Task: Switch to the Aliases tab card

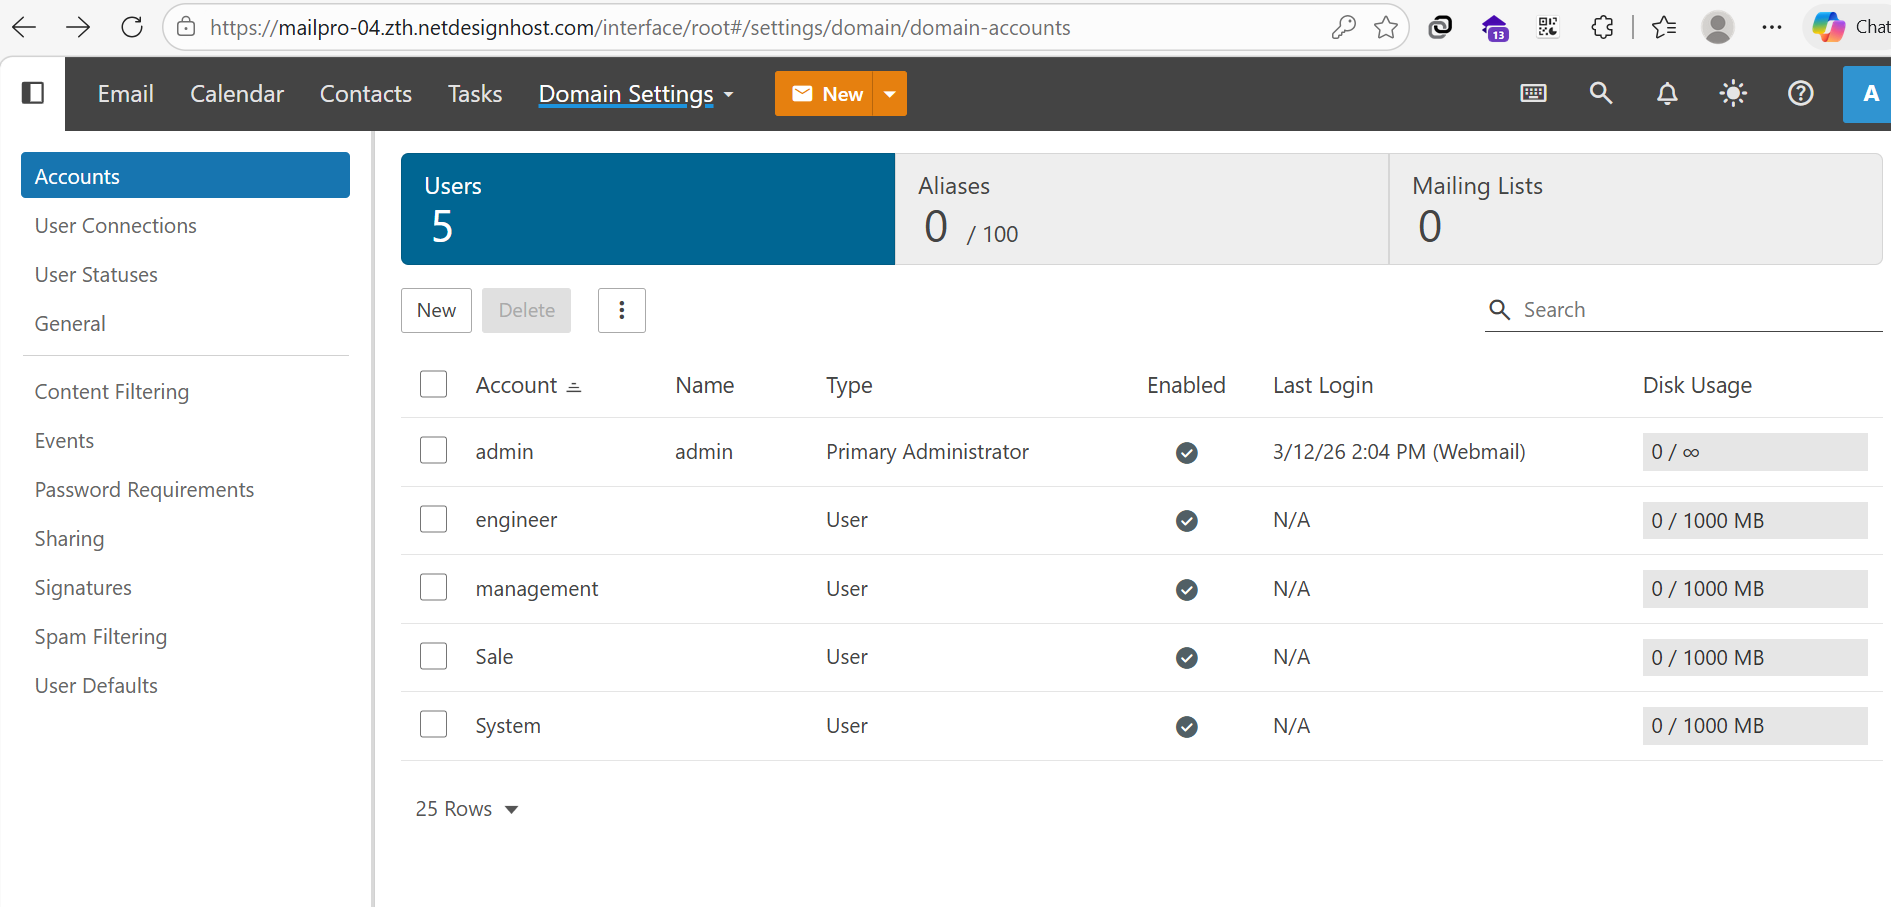Action: [x=1142, y=209]
